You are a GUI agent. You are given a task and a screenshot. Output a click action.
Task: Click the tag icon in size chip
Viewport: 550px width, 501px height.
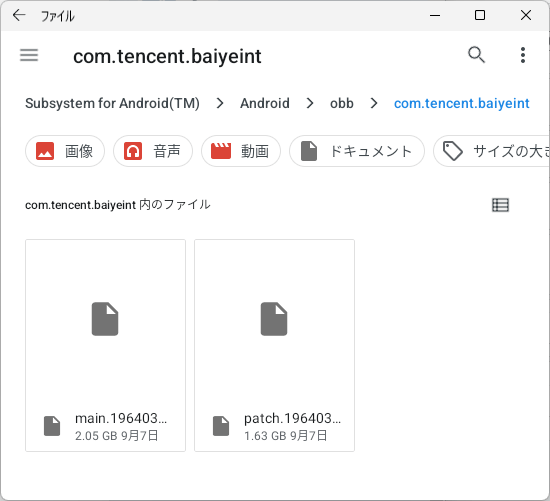(452, 151)
